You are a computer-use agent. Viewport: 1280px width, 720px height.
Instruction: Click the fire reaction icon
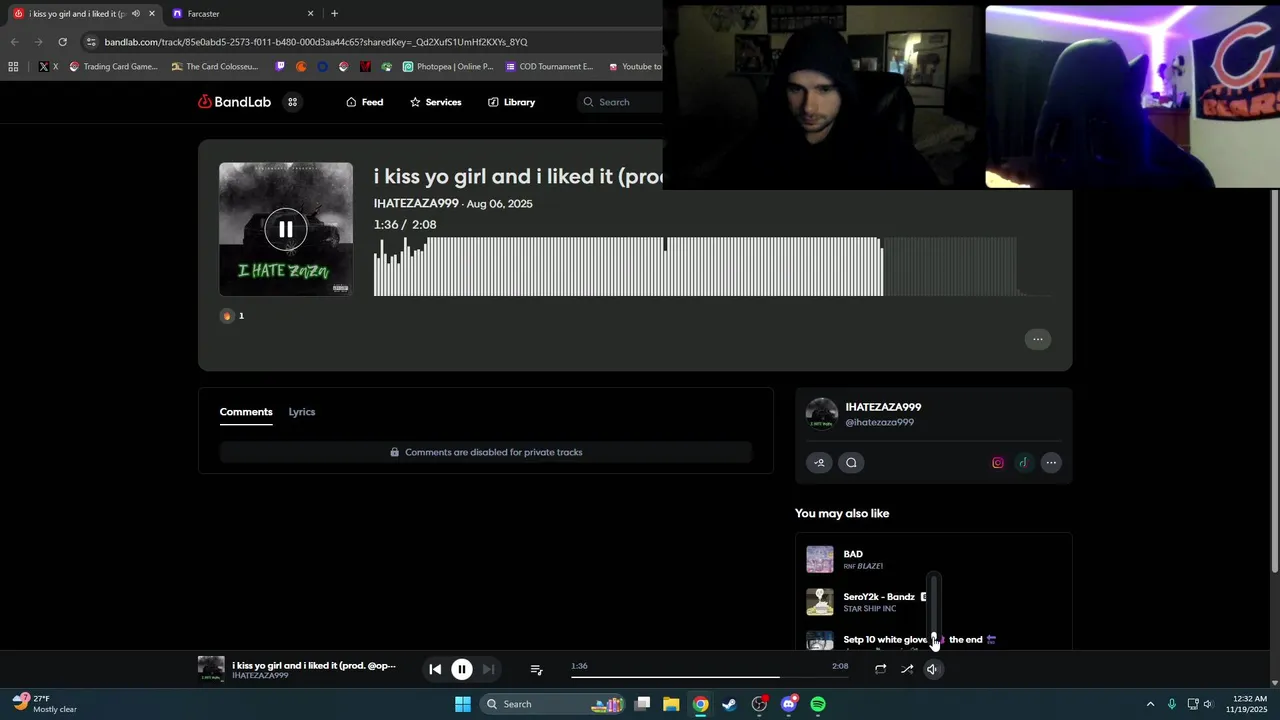click(x=227, y=316)
